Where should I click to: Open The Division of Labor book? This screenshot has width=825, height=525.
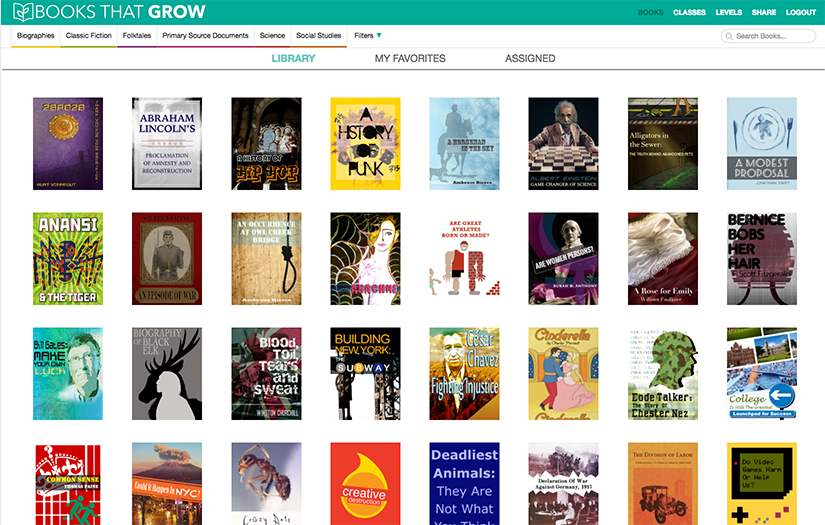click(662, 484)
